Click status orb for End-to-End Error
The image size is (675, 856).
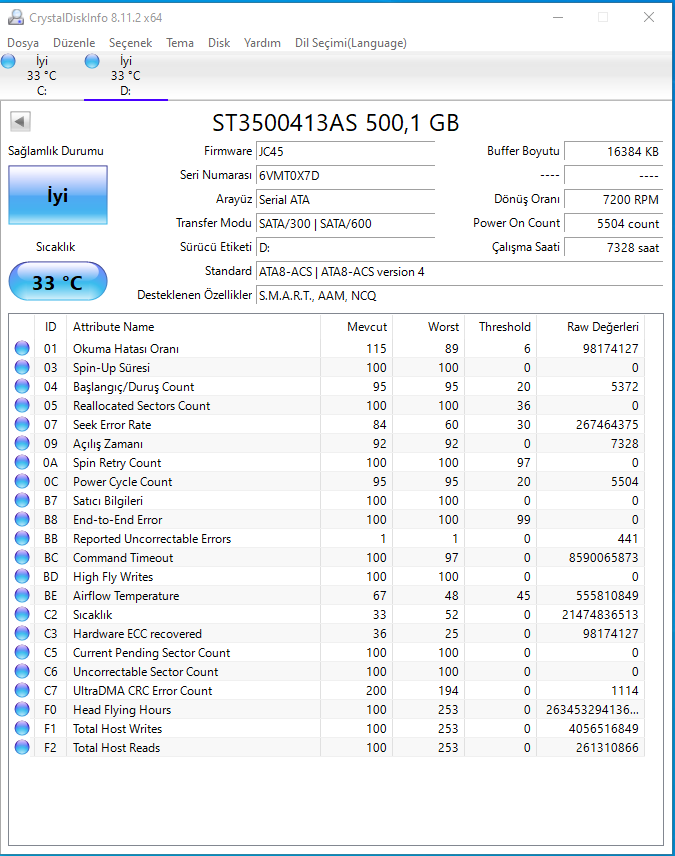pos(22,520)
